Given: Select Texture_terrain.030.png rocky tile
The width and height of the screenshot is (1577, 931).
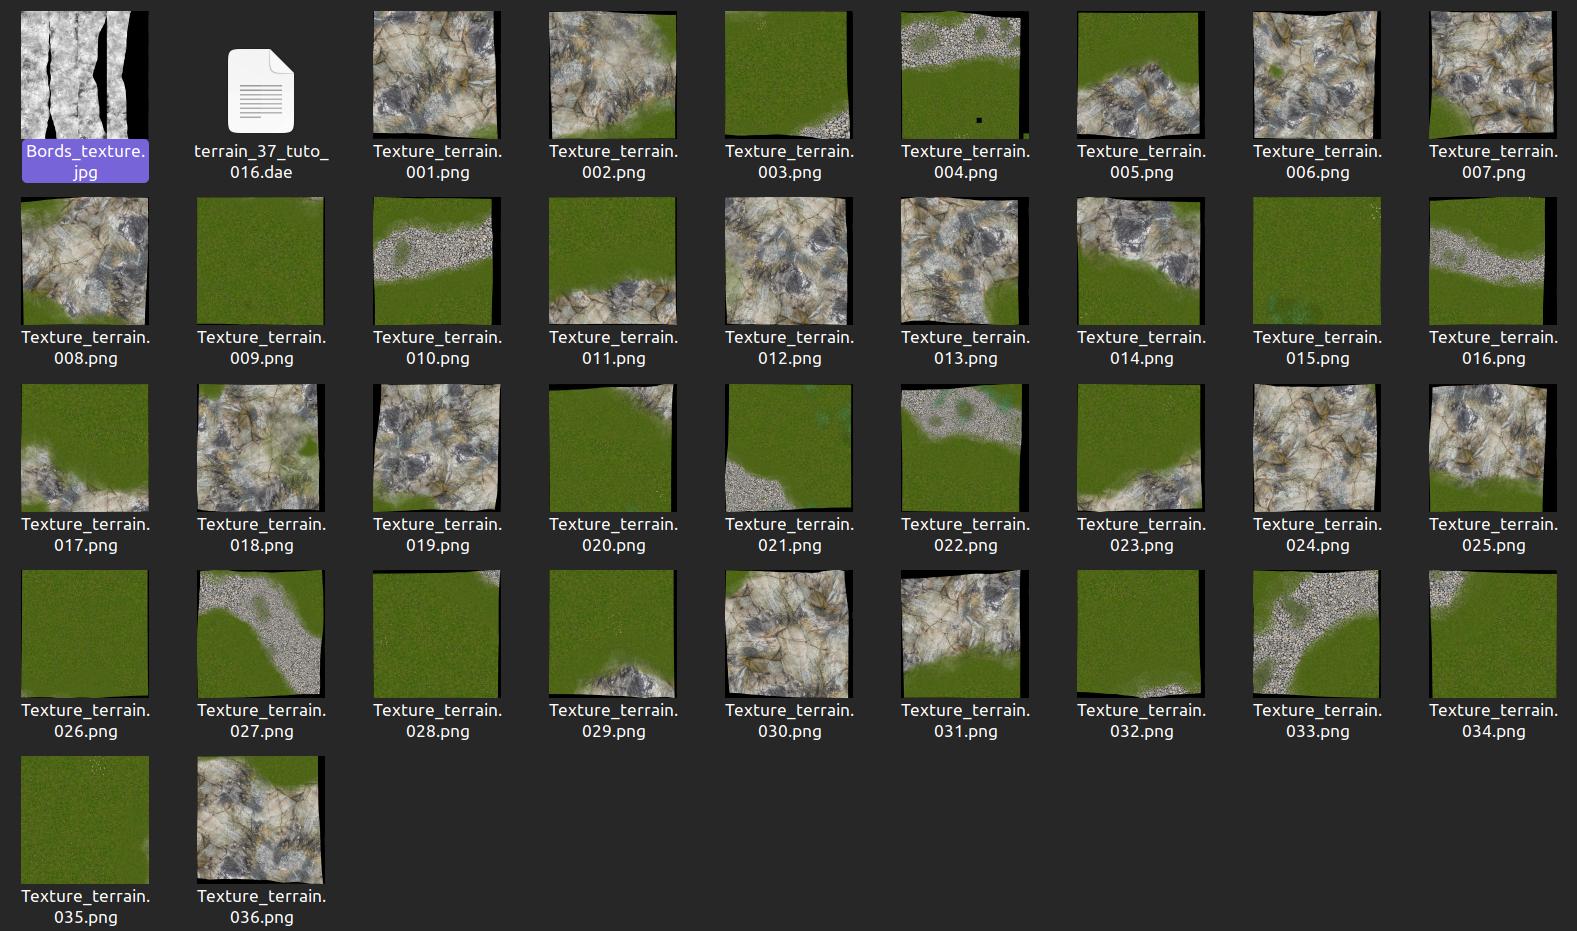Looking at the screenshot, I should (789, 633).
